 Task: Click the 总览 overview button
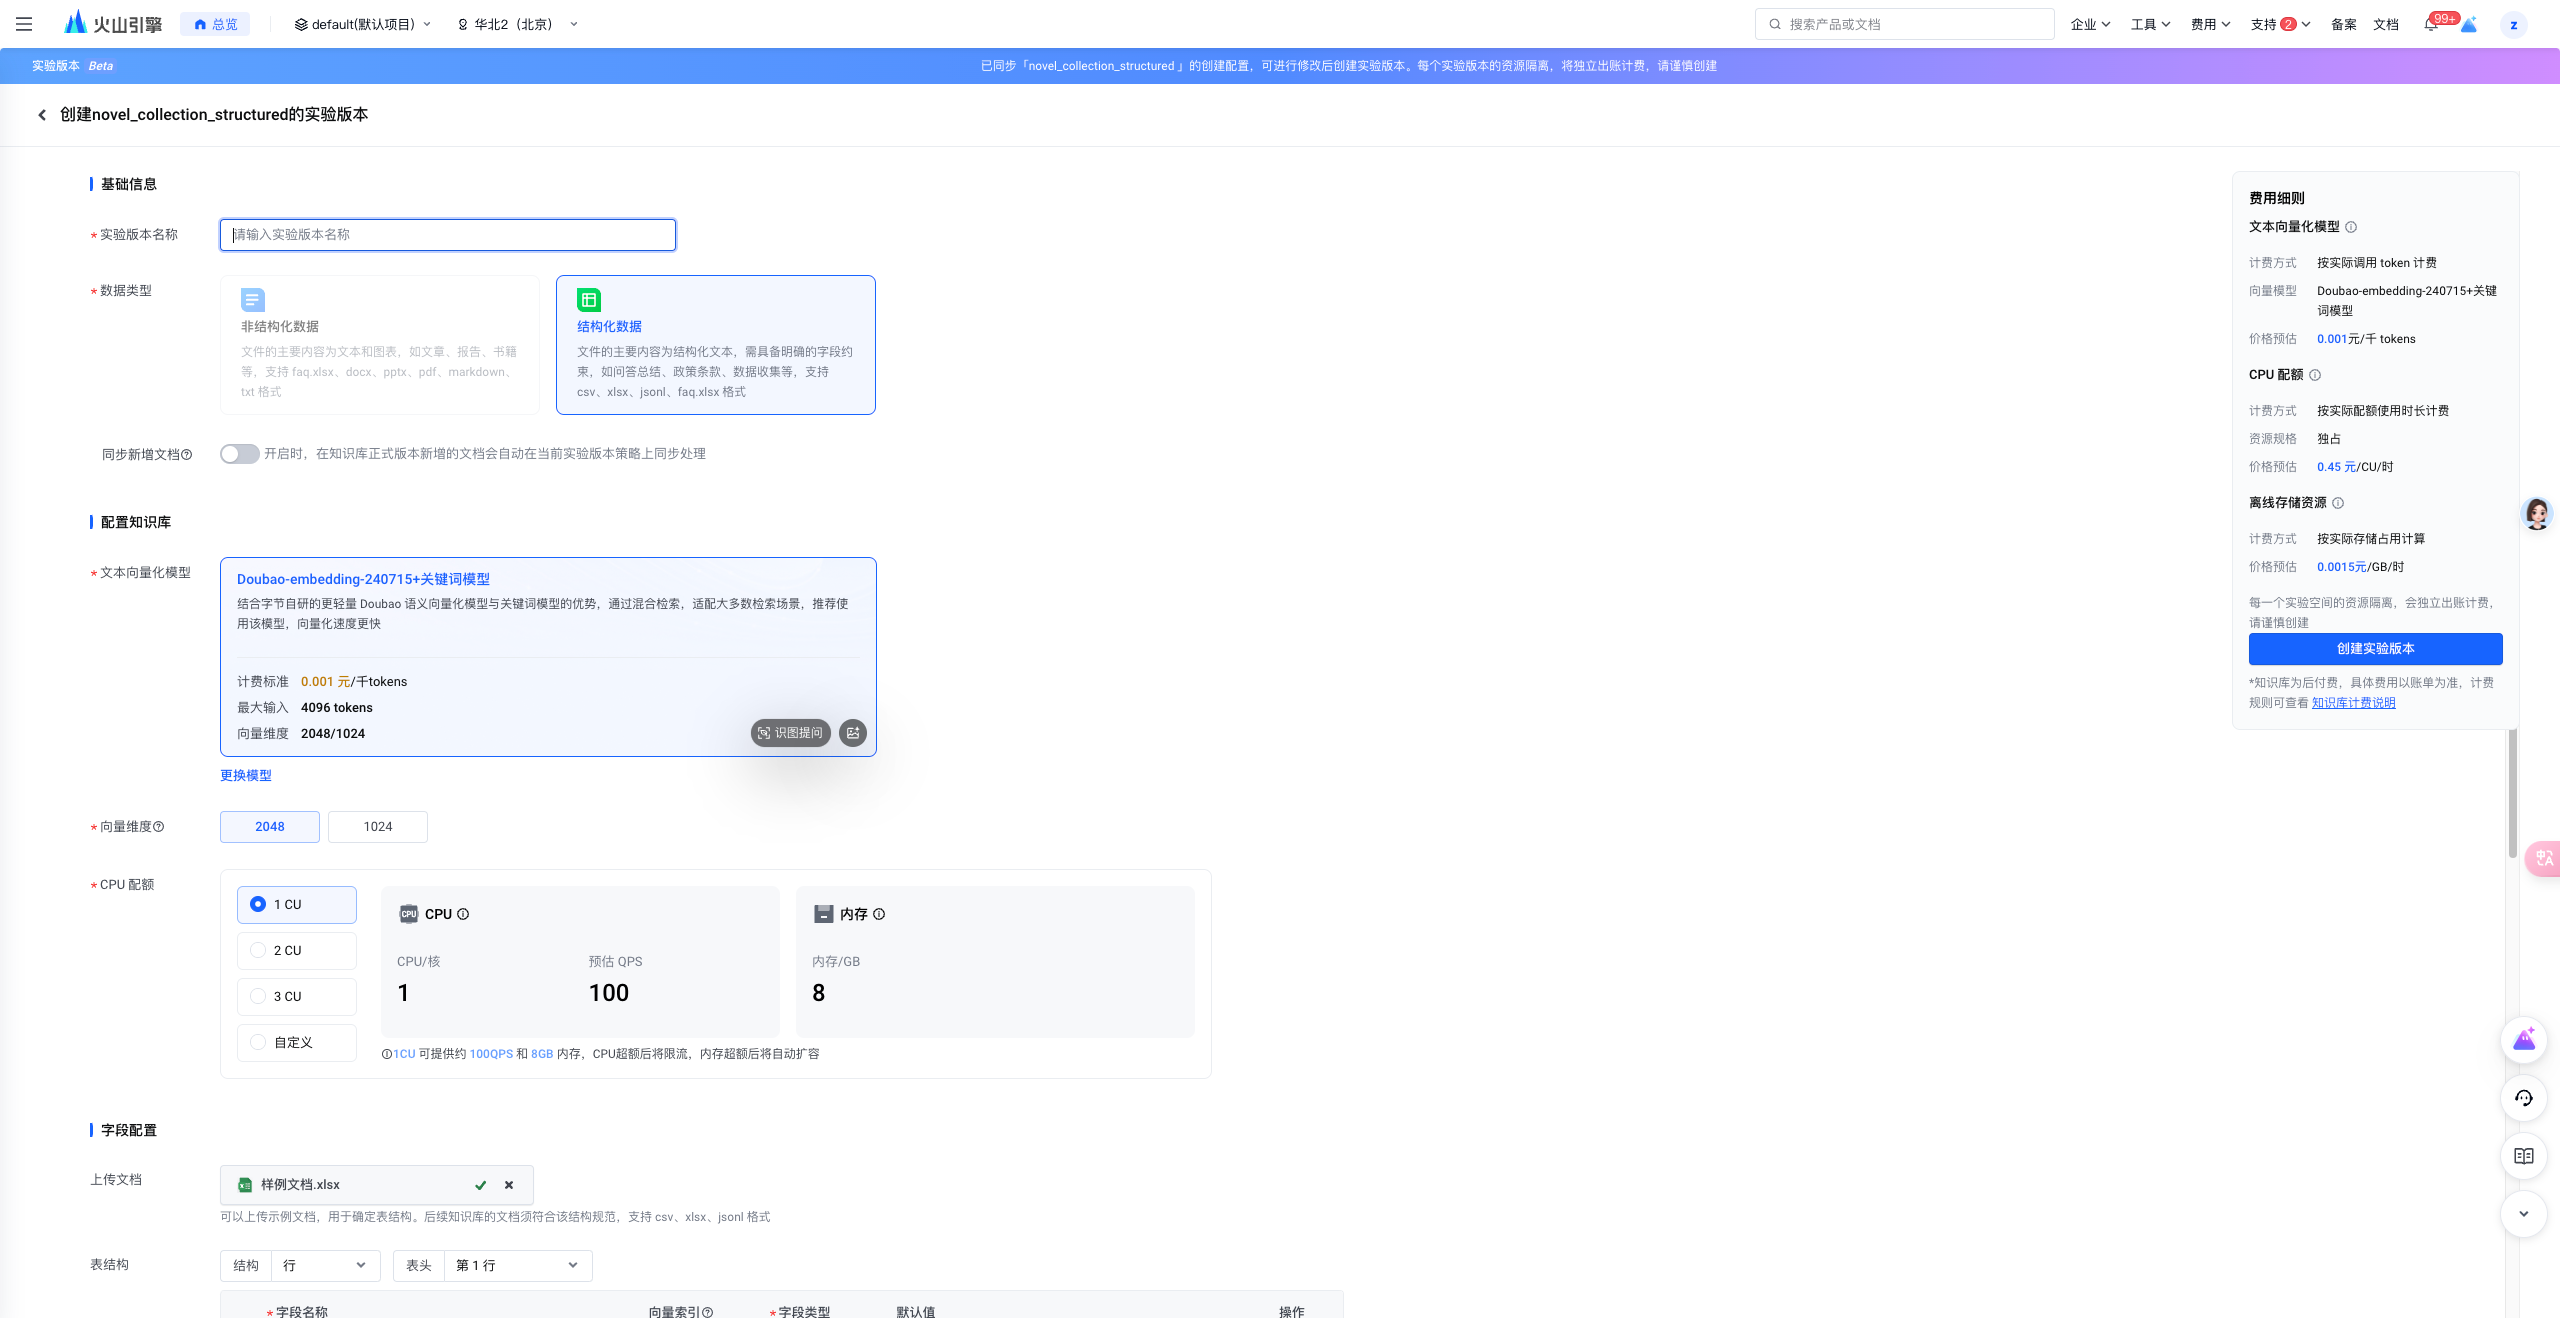tap(215, 24)
